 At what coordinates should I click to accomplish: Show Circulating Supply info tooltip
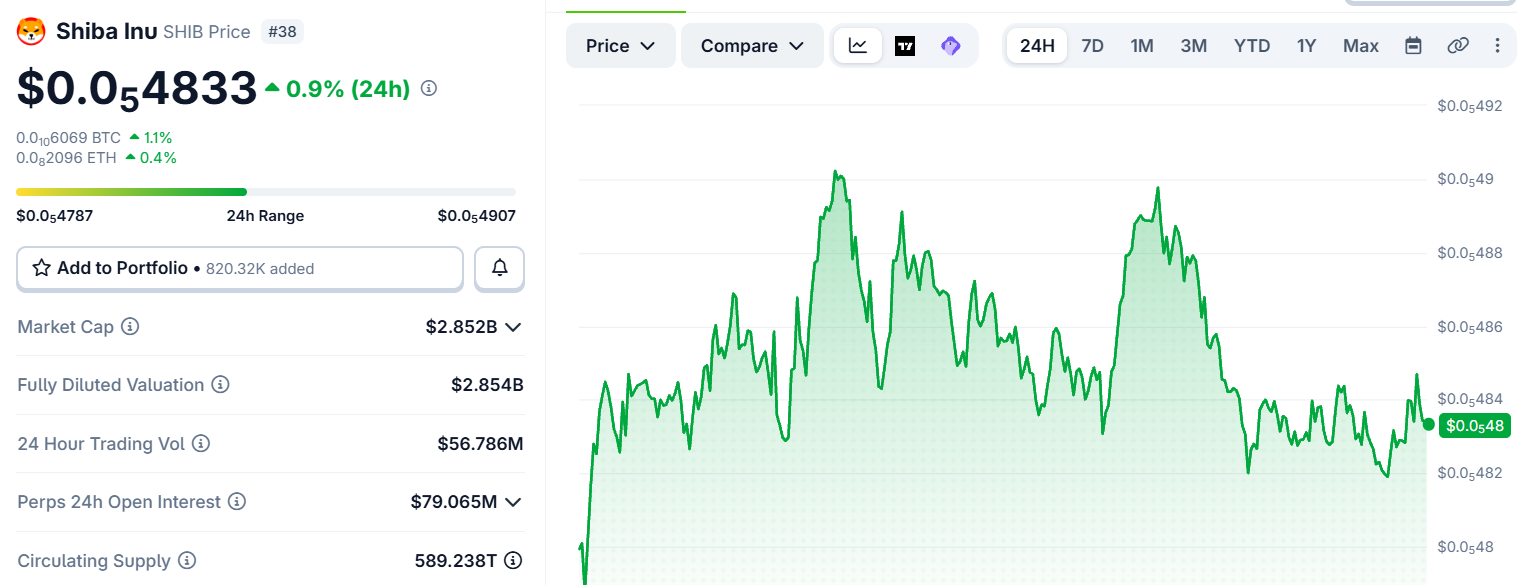coord(187,561)
